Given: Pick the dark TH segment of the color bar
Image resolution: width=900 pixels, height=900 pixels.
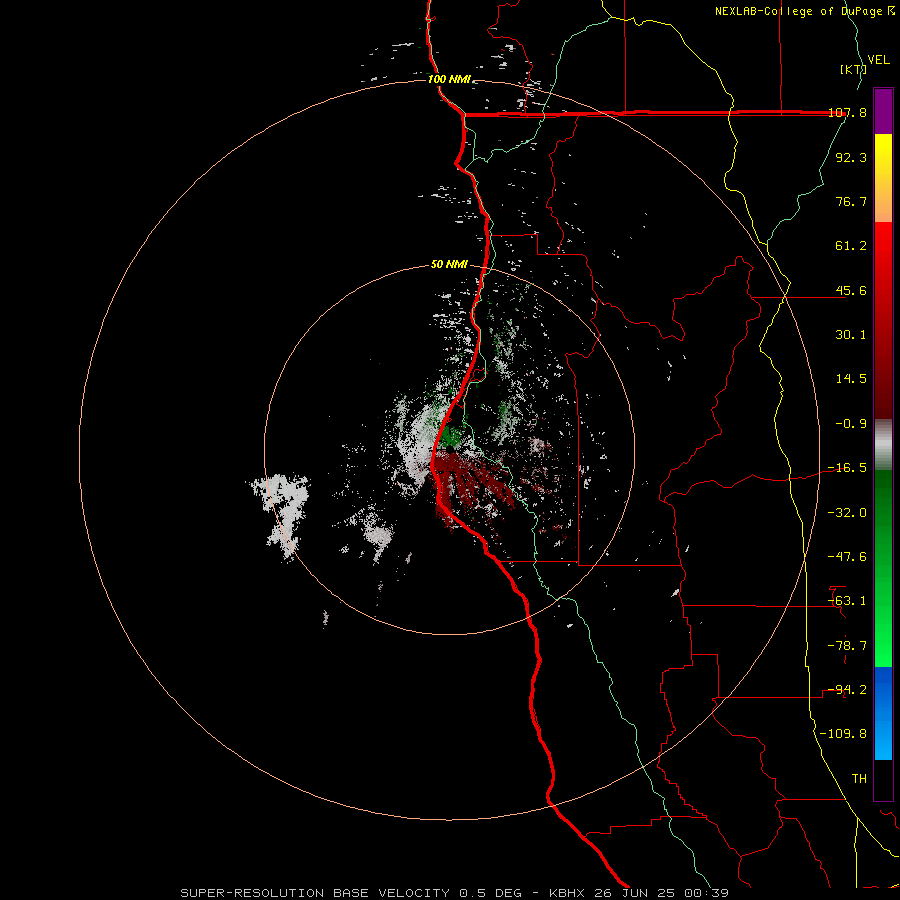Looking at the screenshot, I should tap(883, 780).
